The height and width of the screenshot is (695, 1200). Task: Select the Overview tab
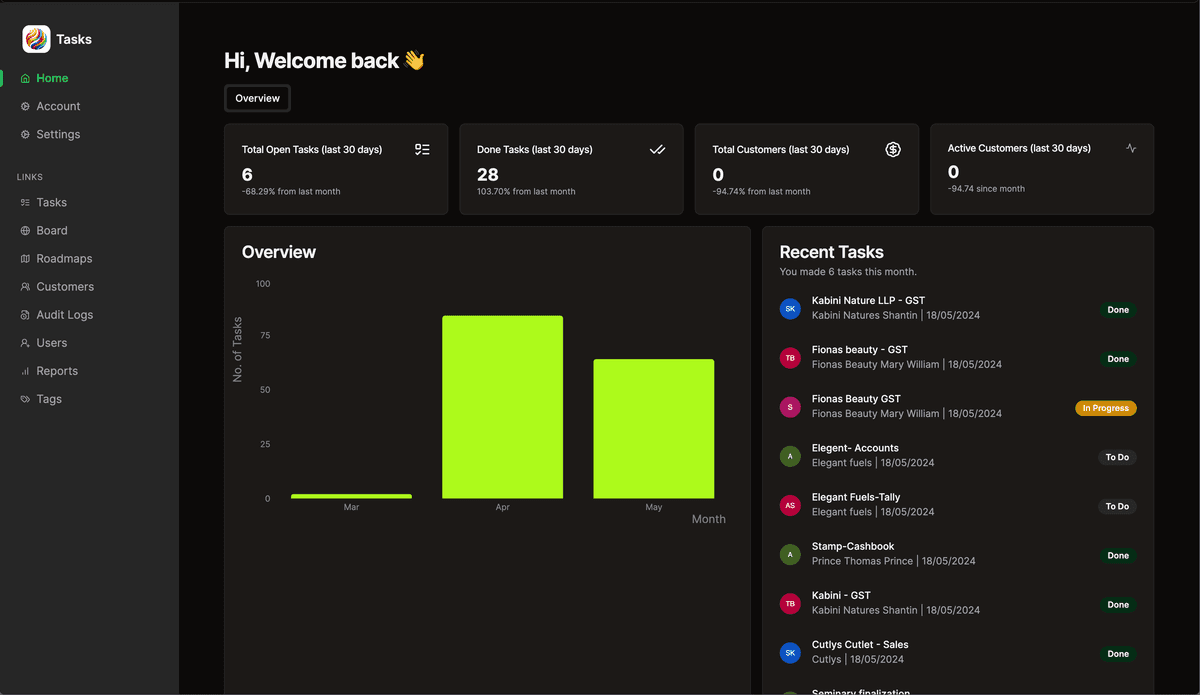pos(257,98)
